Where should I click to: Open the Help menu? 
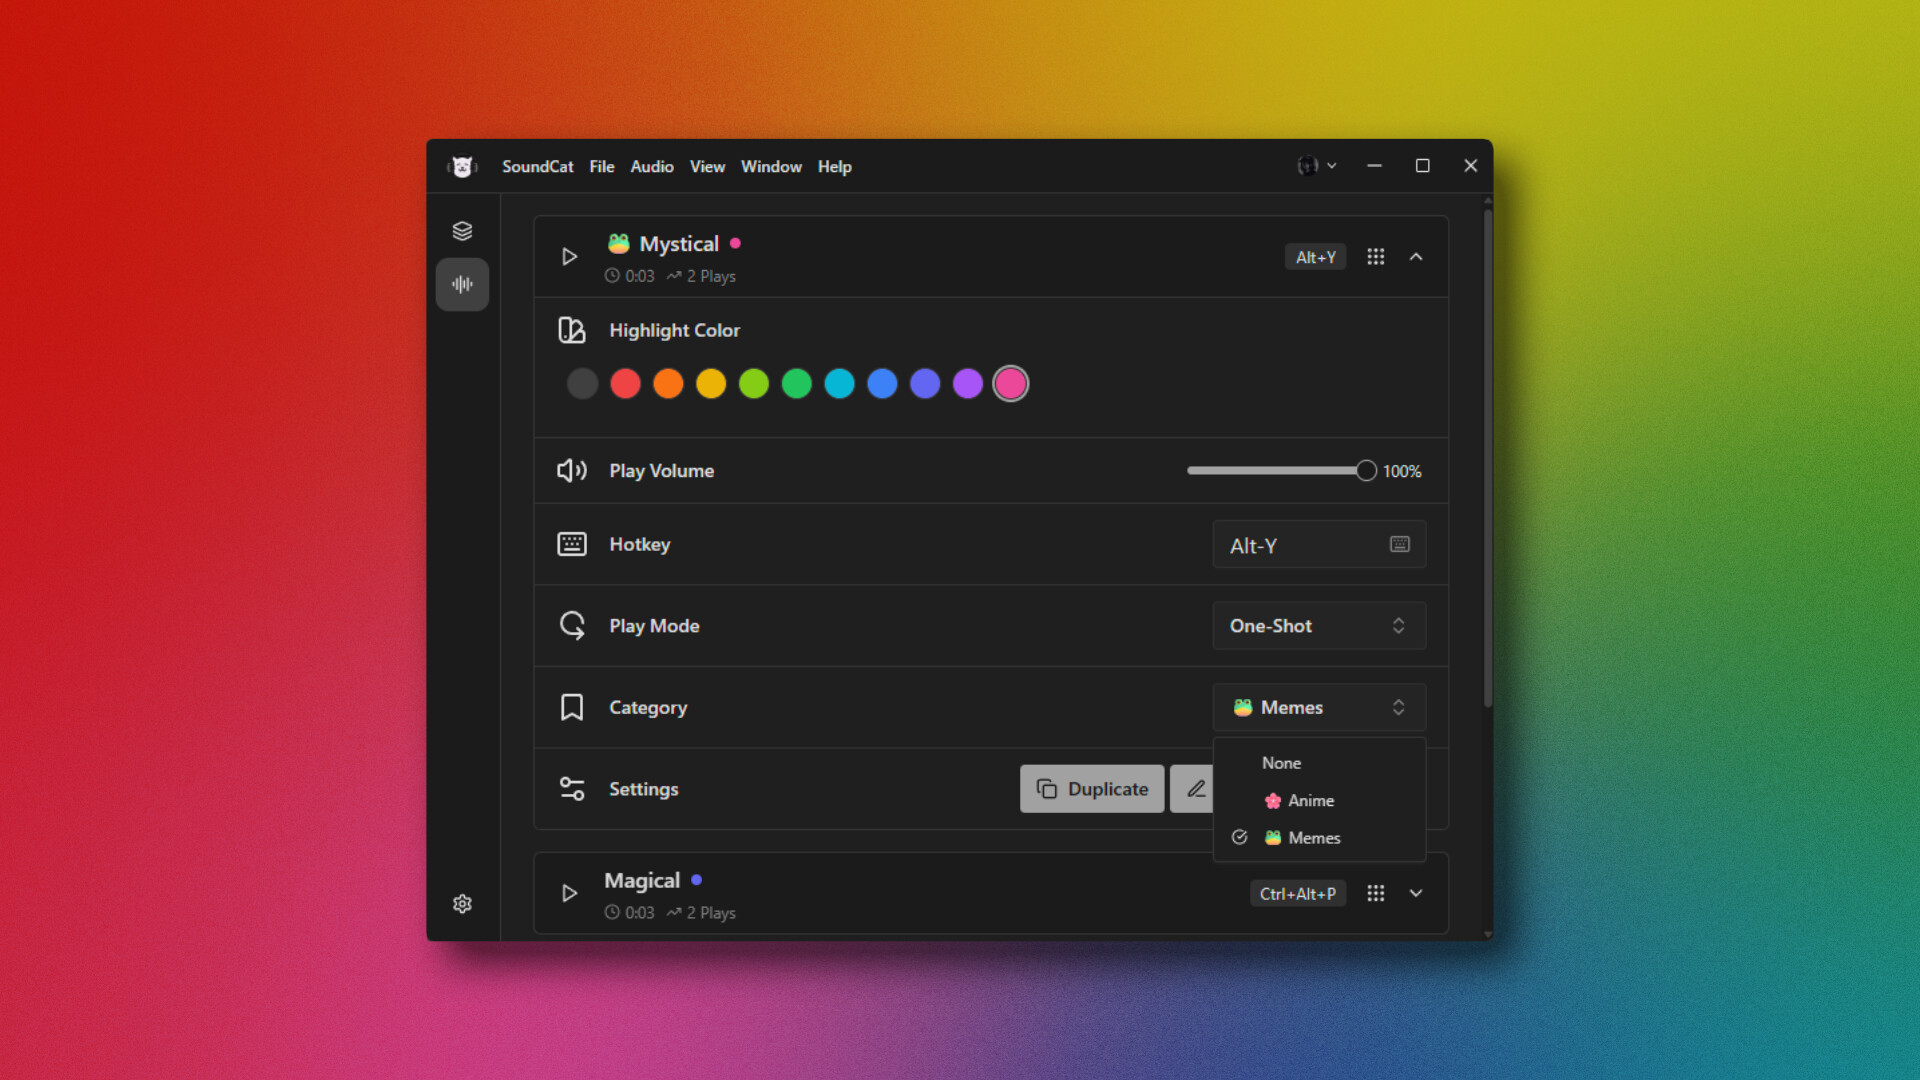click(835, 166)
